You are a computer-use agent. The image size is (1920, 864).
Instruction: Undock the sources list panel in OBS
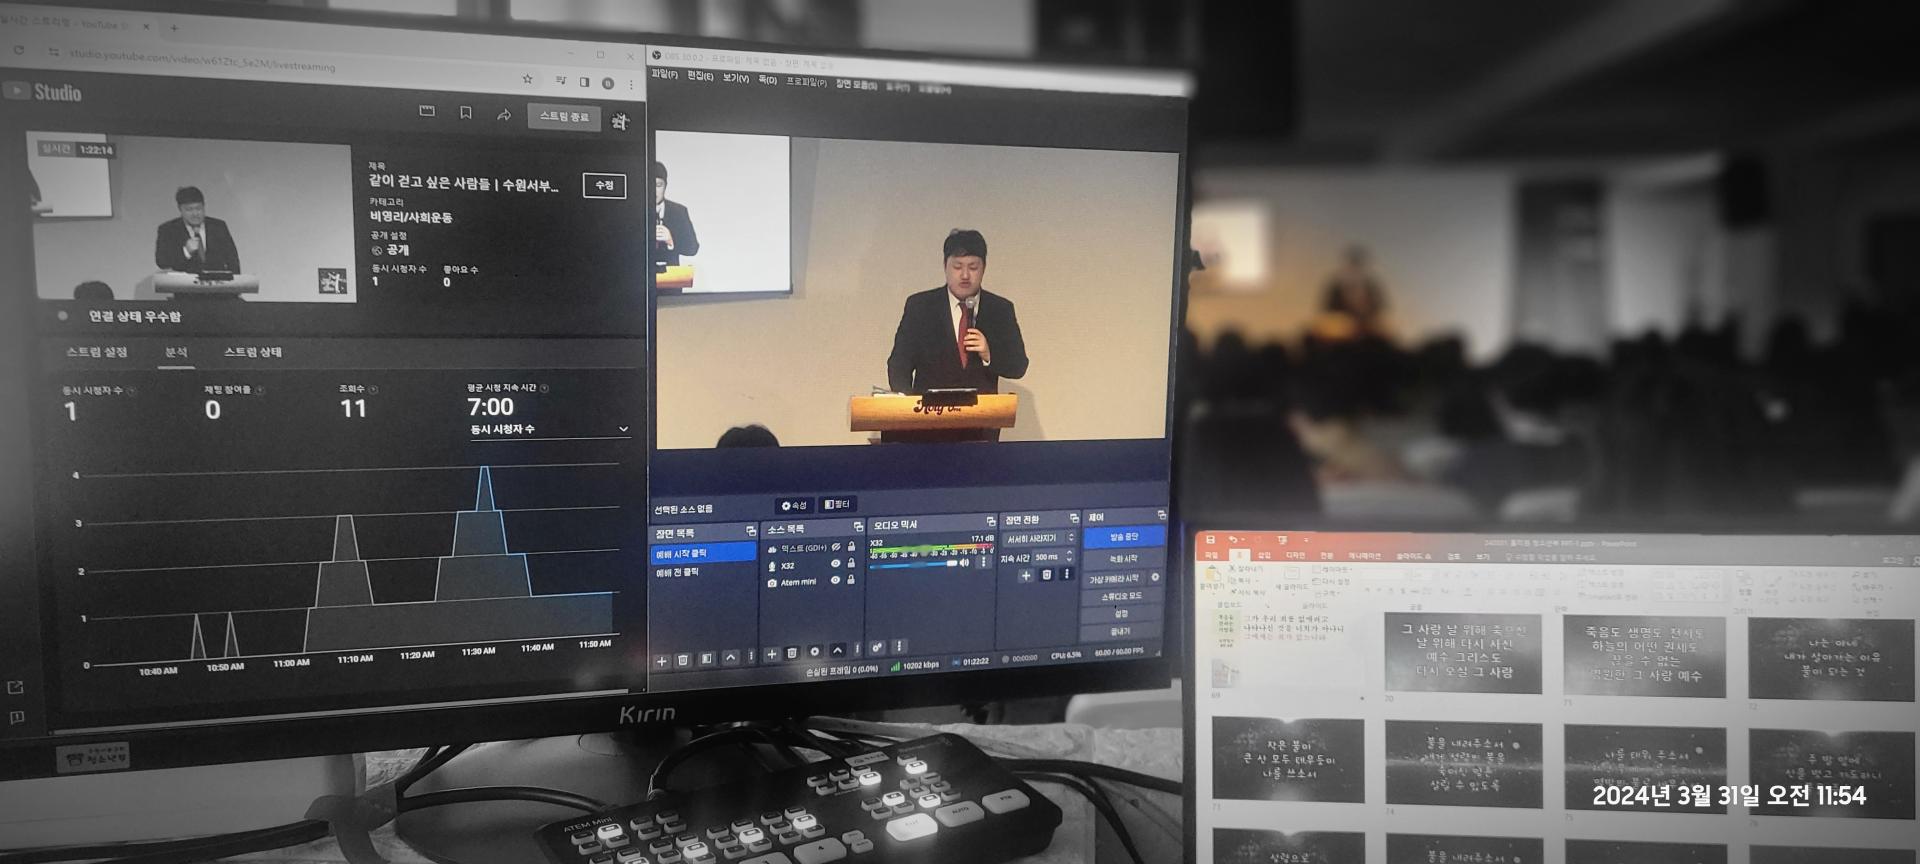[858, 526]
